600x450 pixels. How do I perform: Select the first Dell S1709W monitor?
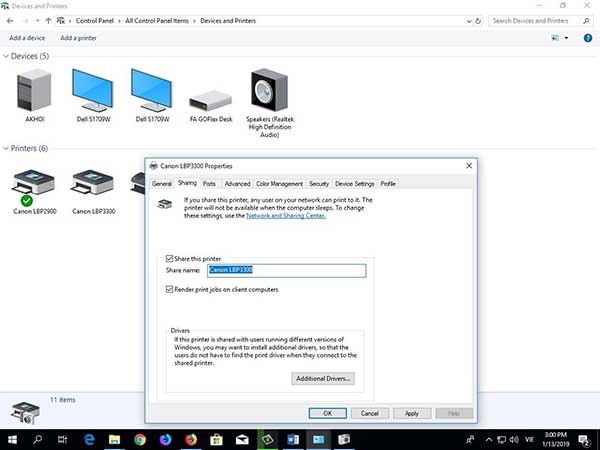(x=93, y=91)
